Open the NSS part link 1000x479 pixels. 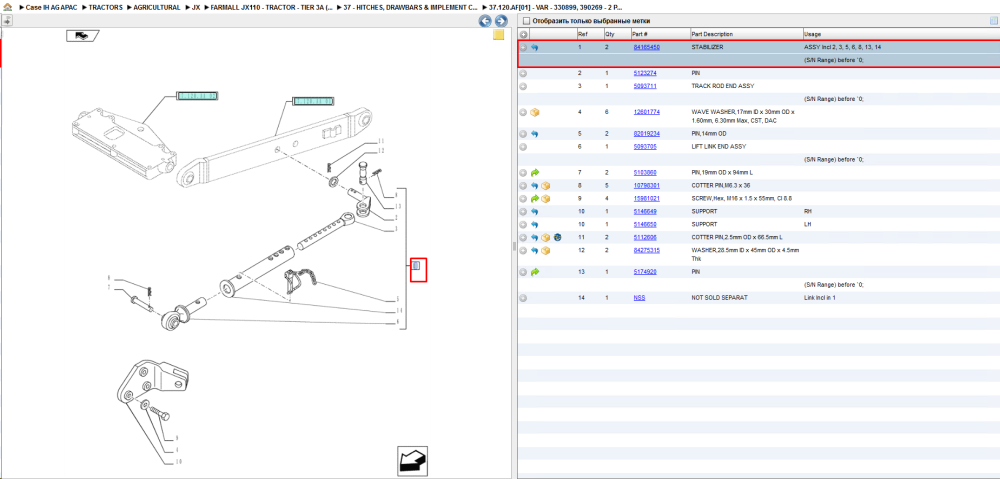639,298
